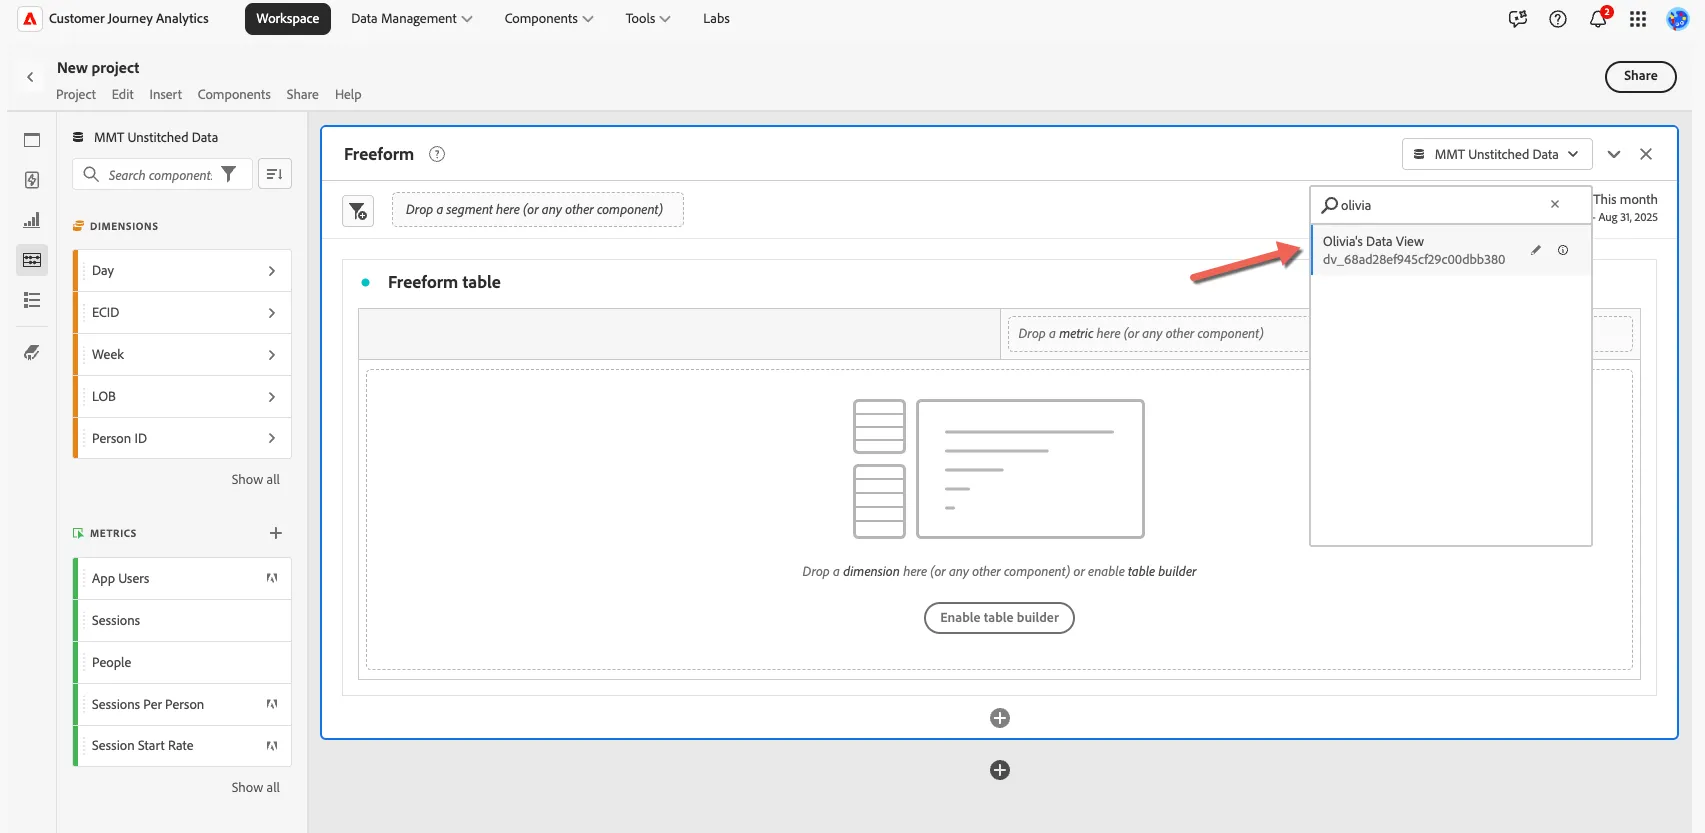Expand the Day dimension

pos(272,271)
